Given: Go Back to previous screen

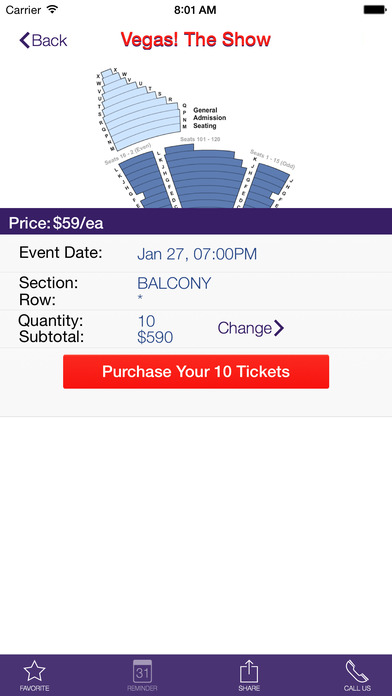Looking at the screenshot, I should click(x=43, y=40).
